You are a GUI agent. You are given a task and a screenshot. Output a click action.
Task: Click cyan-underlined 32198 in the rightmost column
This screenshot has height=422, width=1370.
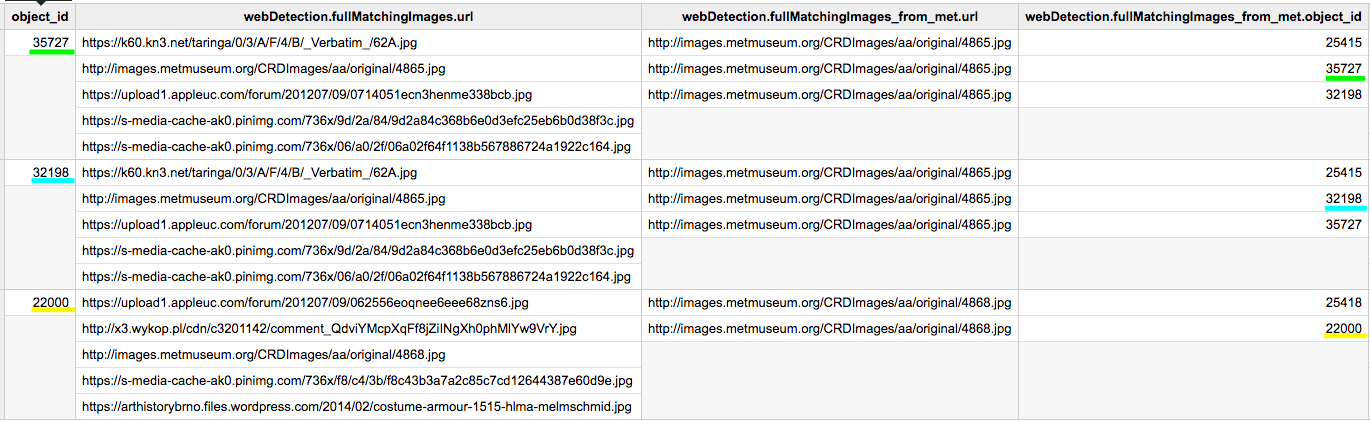pos(1343,199)
